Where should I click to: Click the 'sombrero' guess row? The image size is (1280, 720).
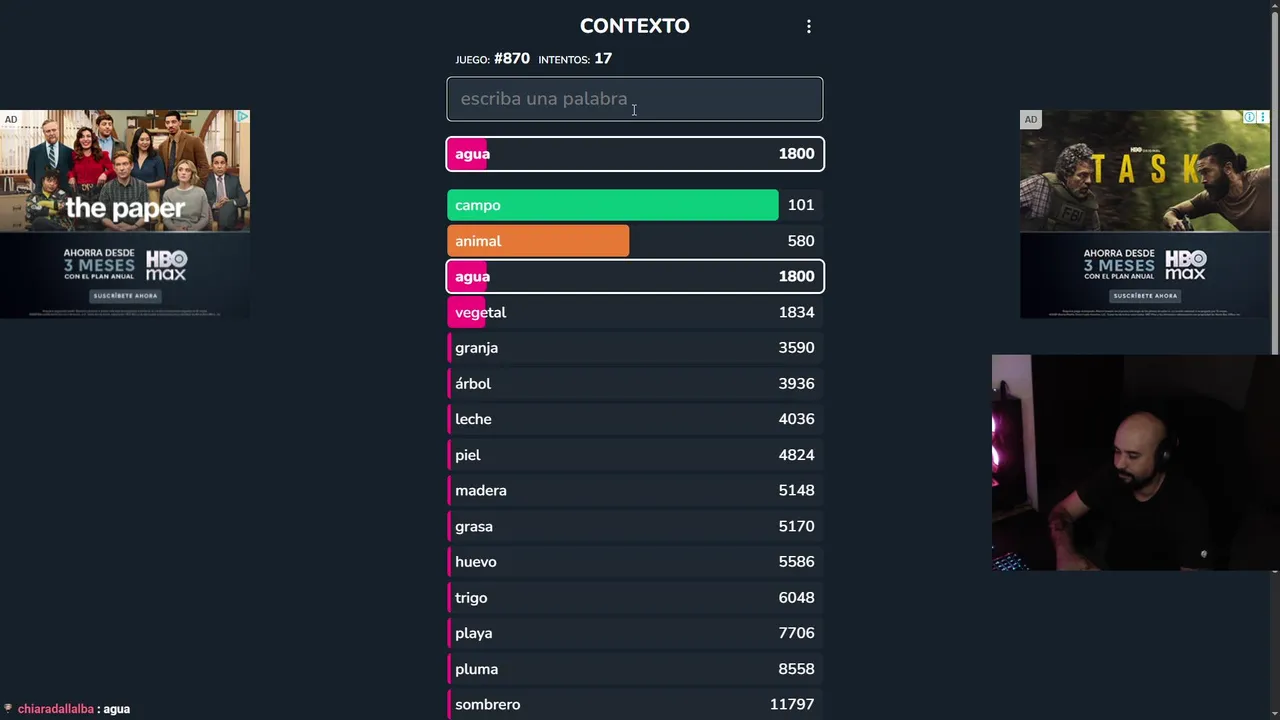(634, 705)
